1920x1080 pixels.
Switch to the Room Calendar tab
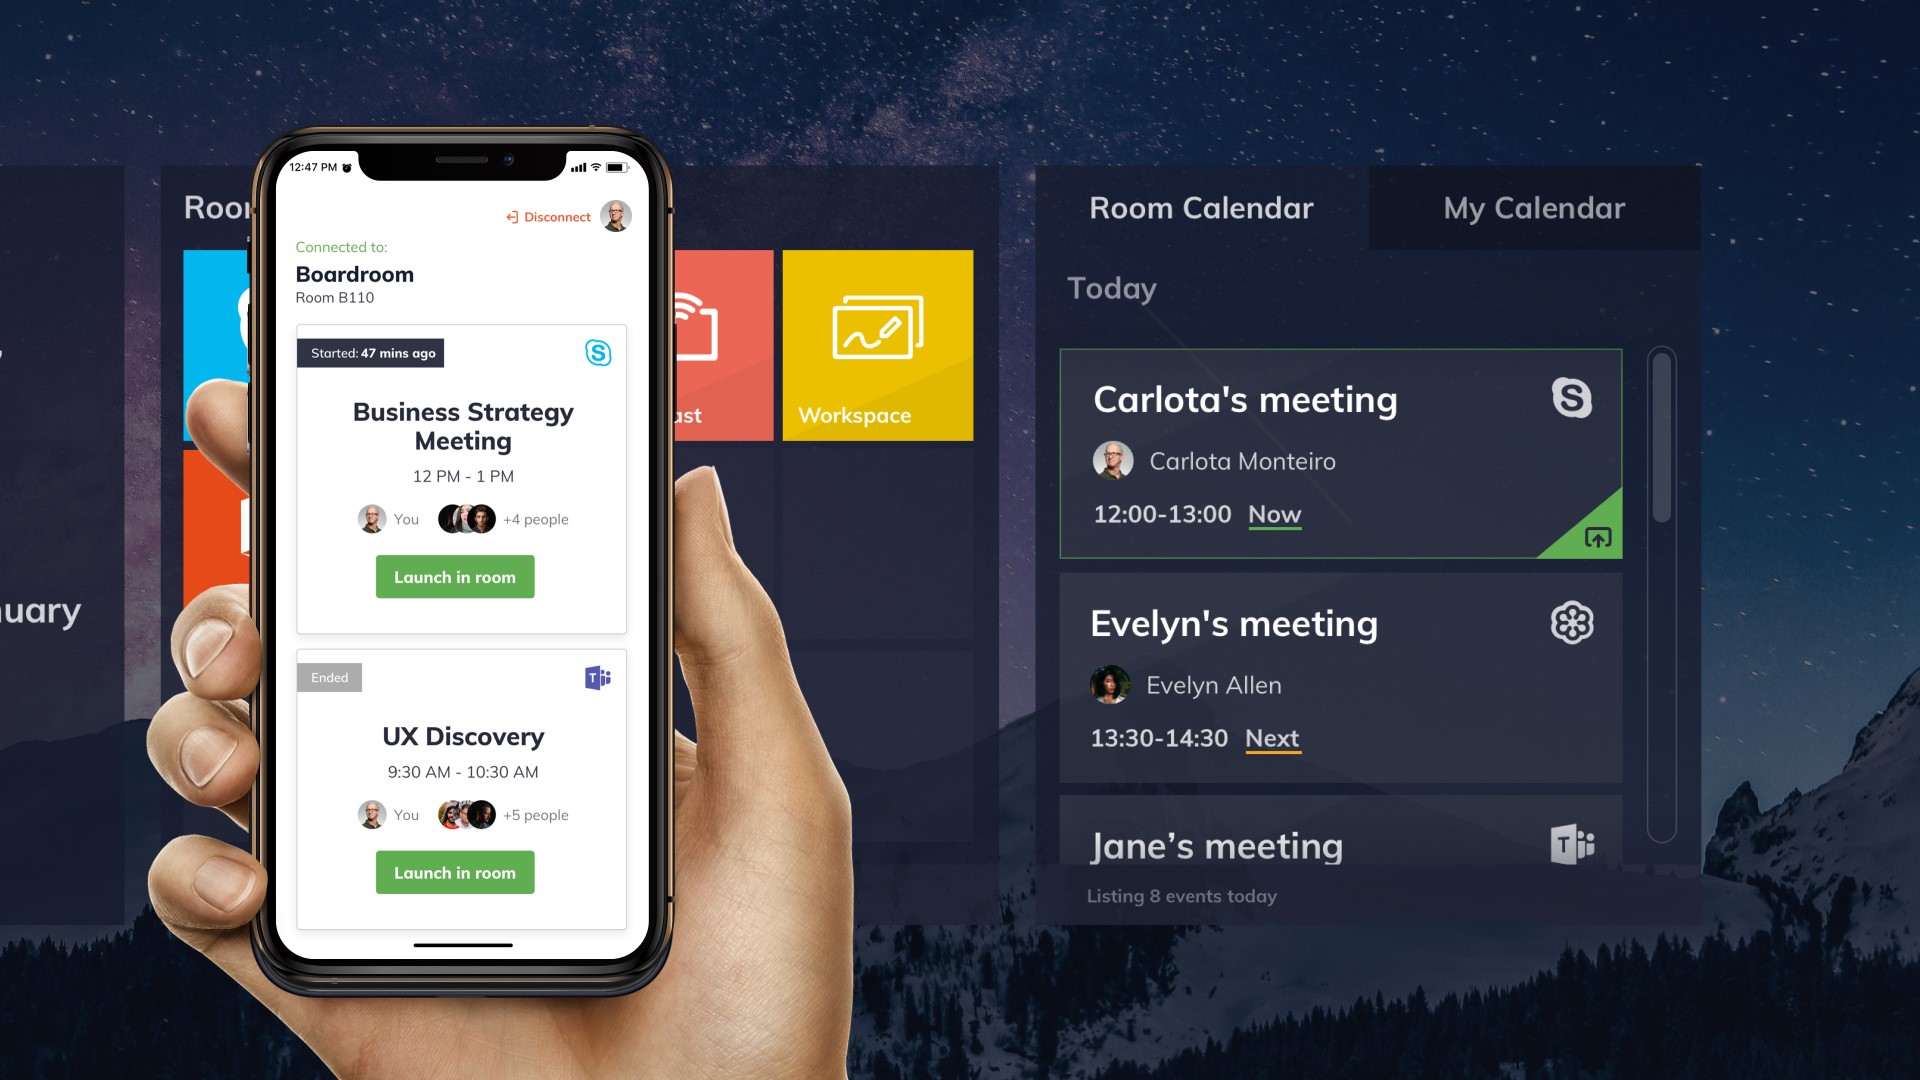click(x=1203, y=207)
